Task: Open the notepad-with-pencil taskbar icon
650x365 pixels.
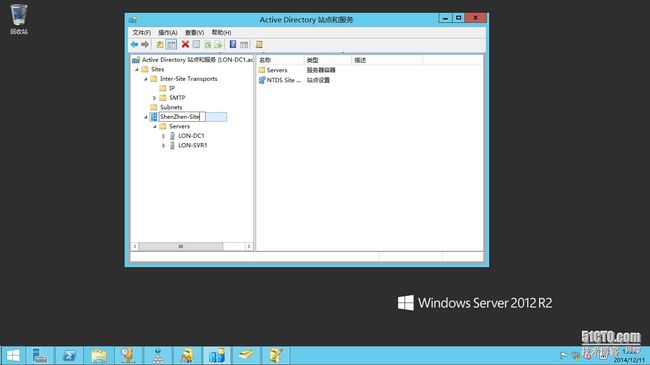Action: click(x=275, y=355)
